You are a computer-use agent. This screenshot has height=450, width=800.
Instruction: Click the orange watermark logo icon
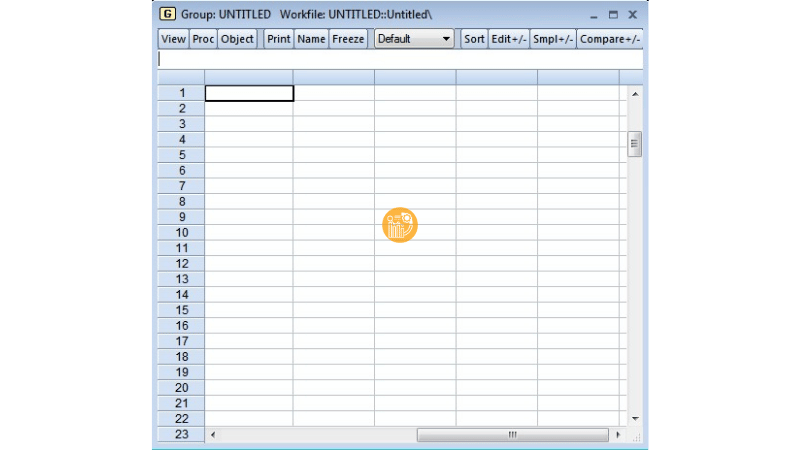(399, 226)
